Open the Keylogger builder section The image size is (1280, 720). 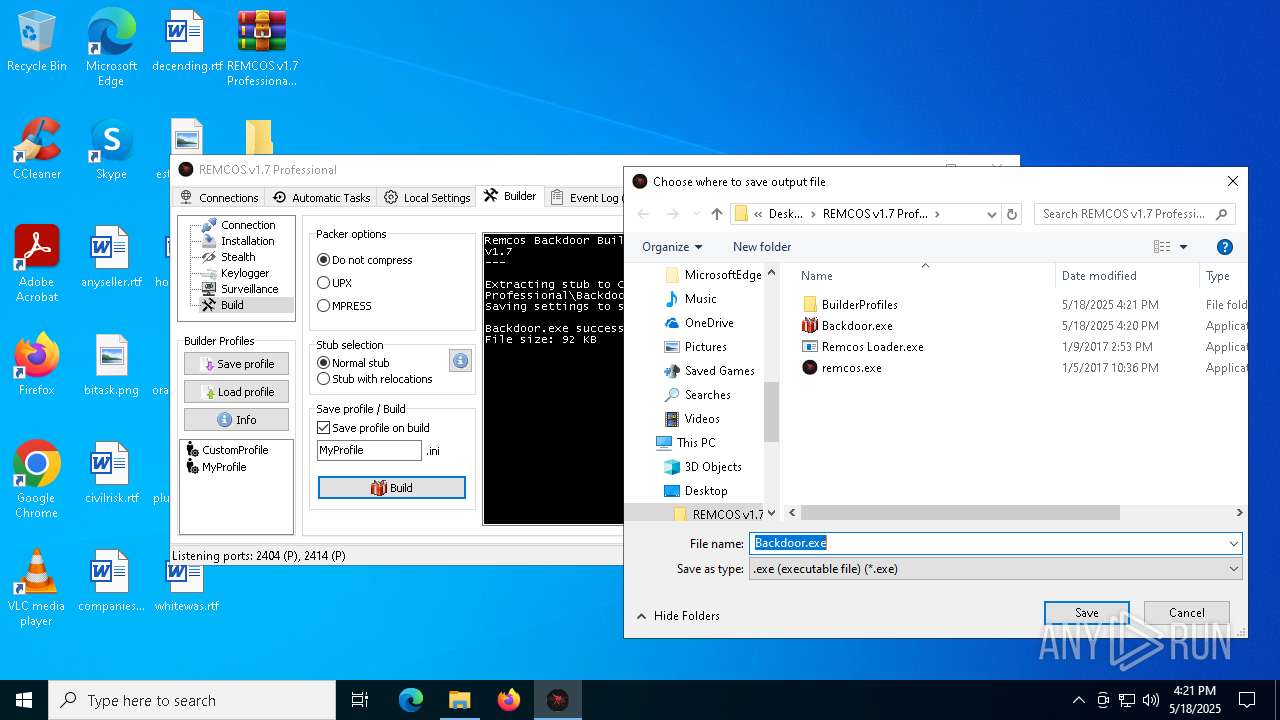[245, 273]
